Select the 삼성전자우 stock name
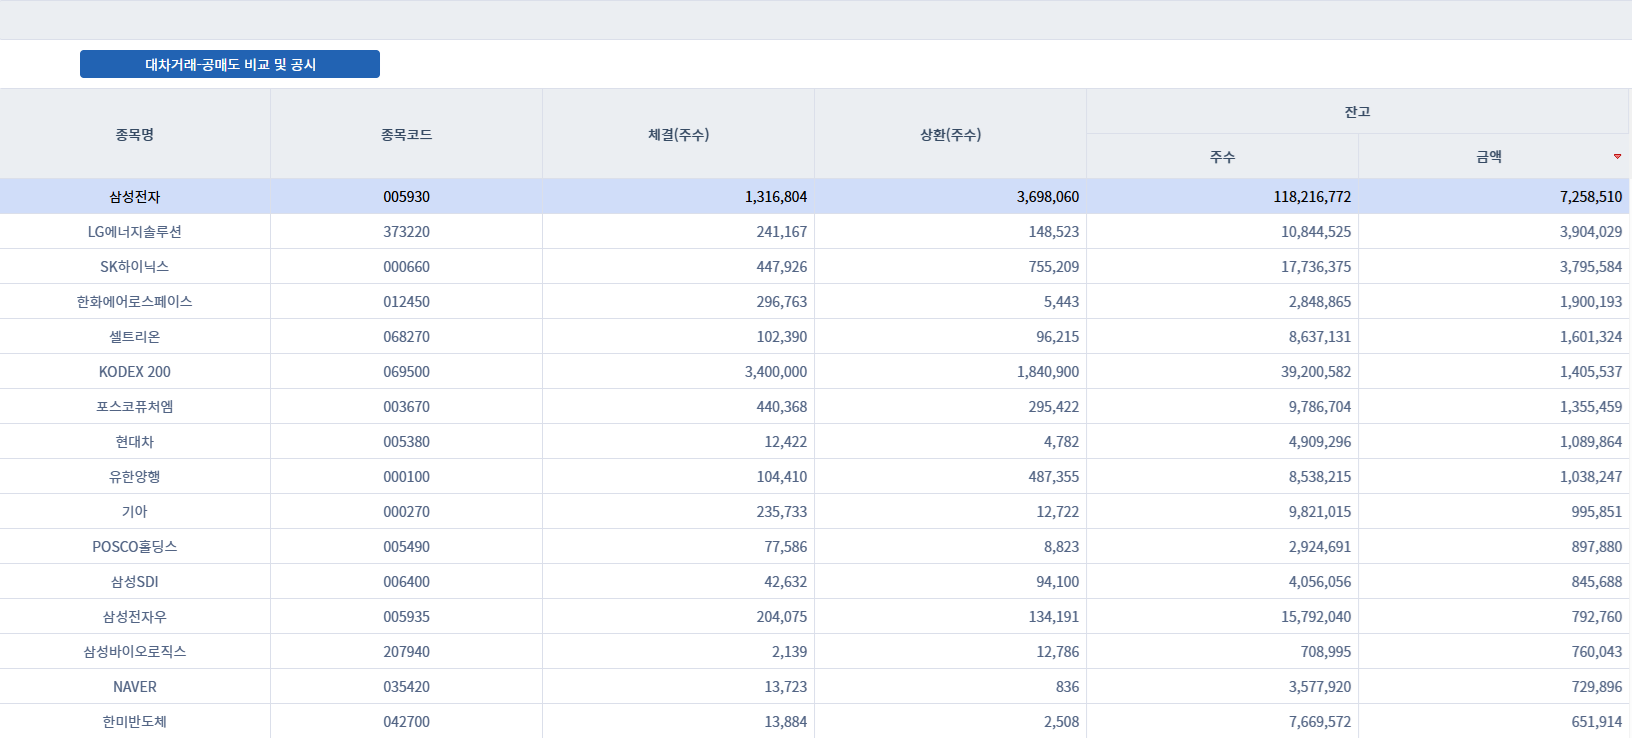 (x=135, y=617)
